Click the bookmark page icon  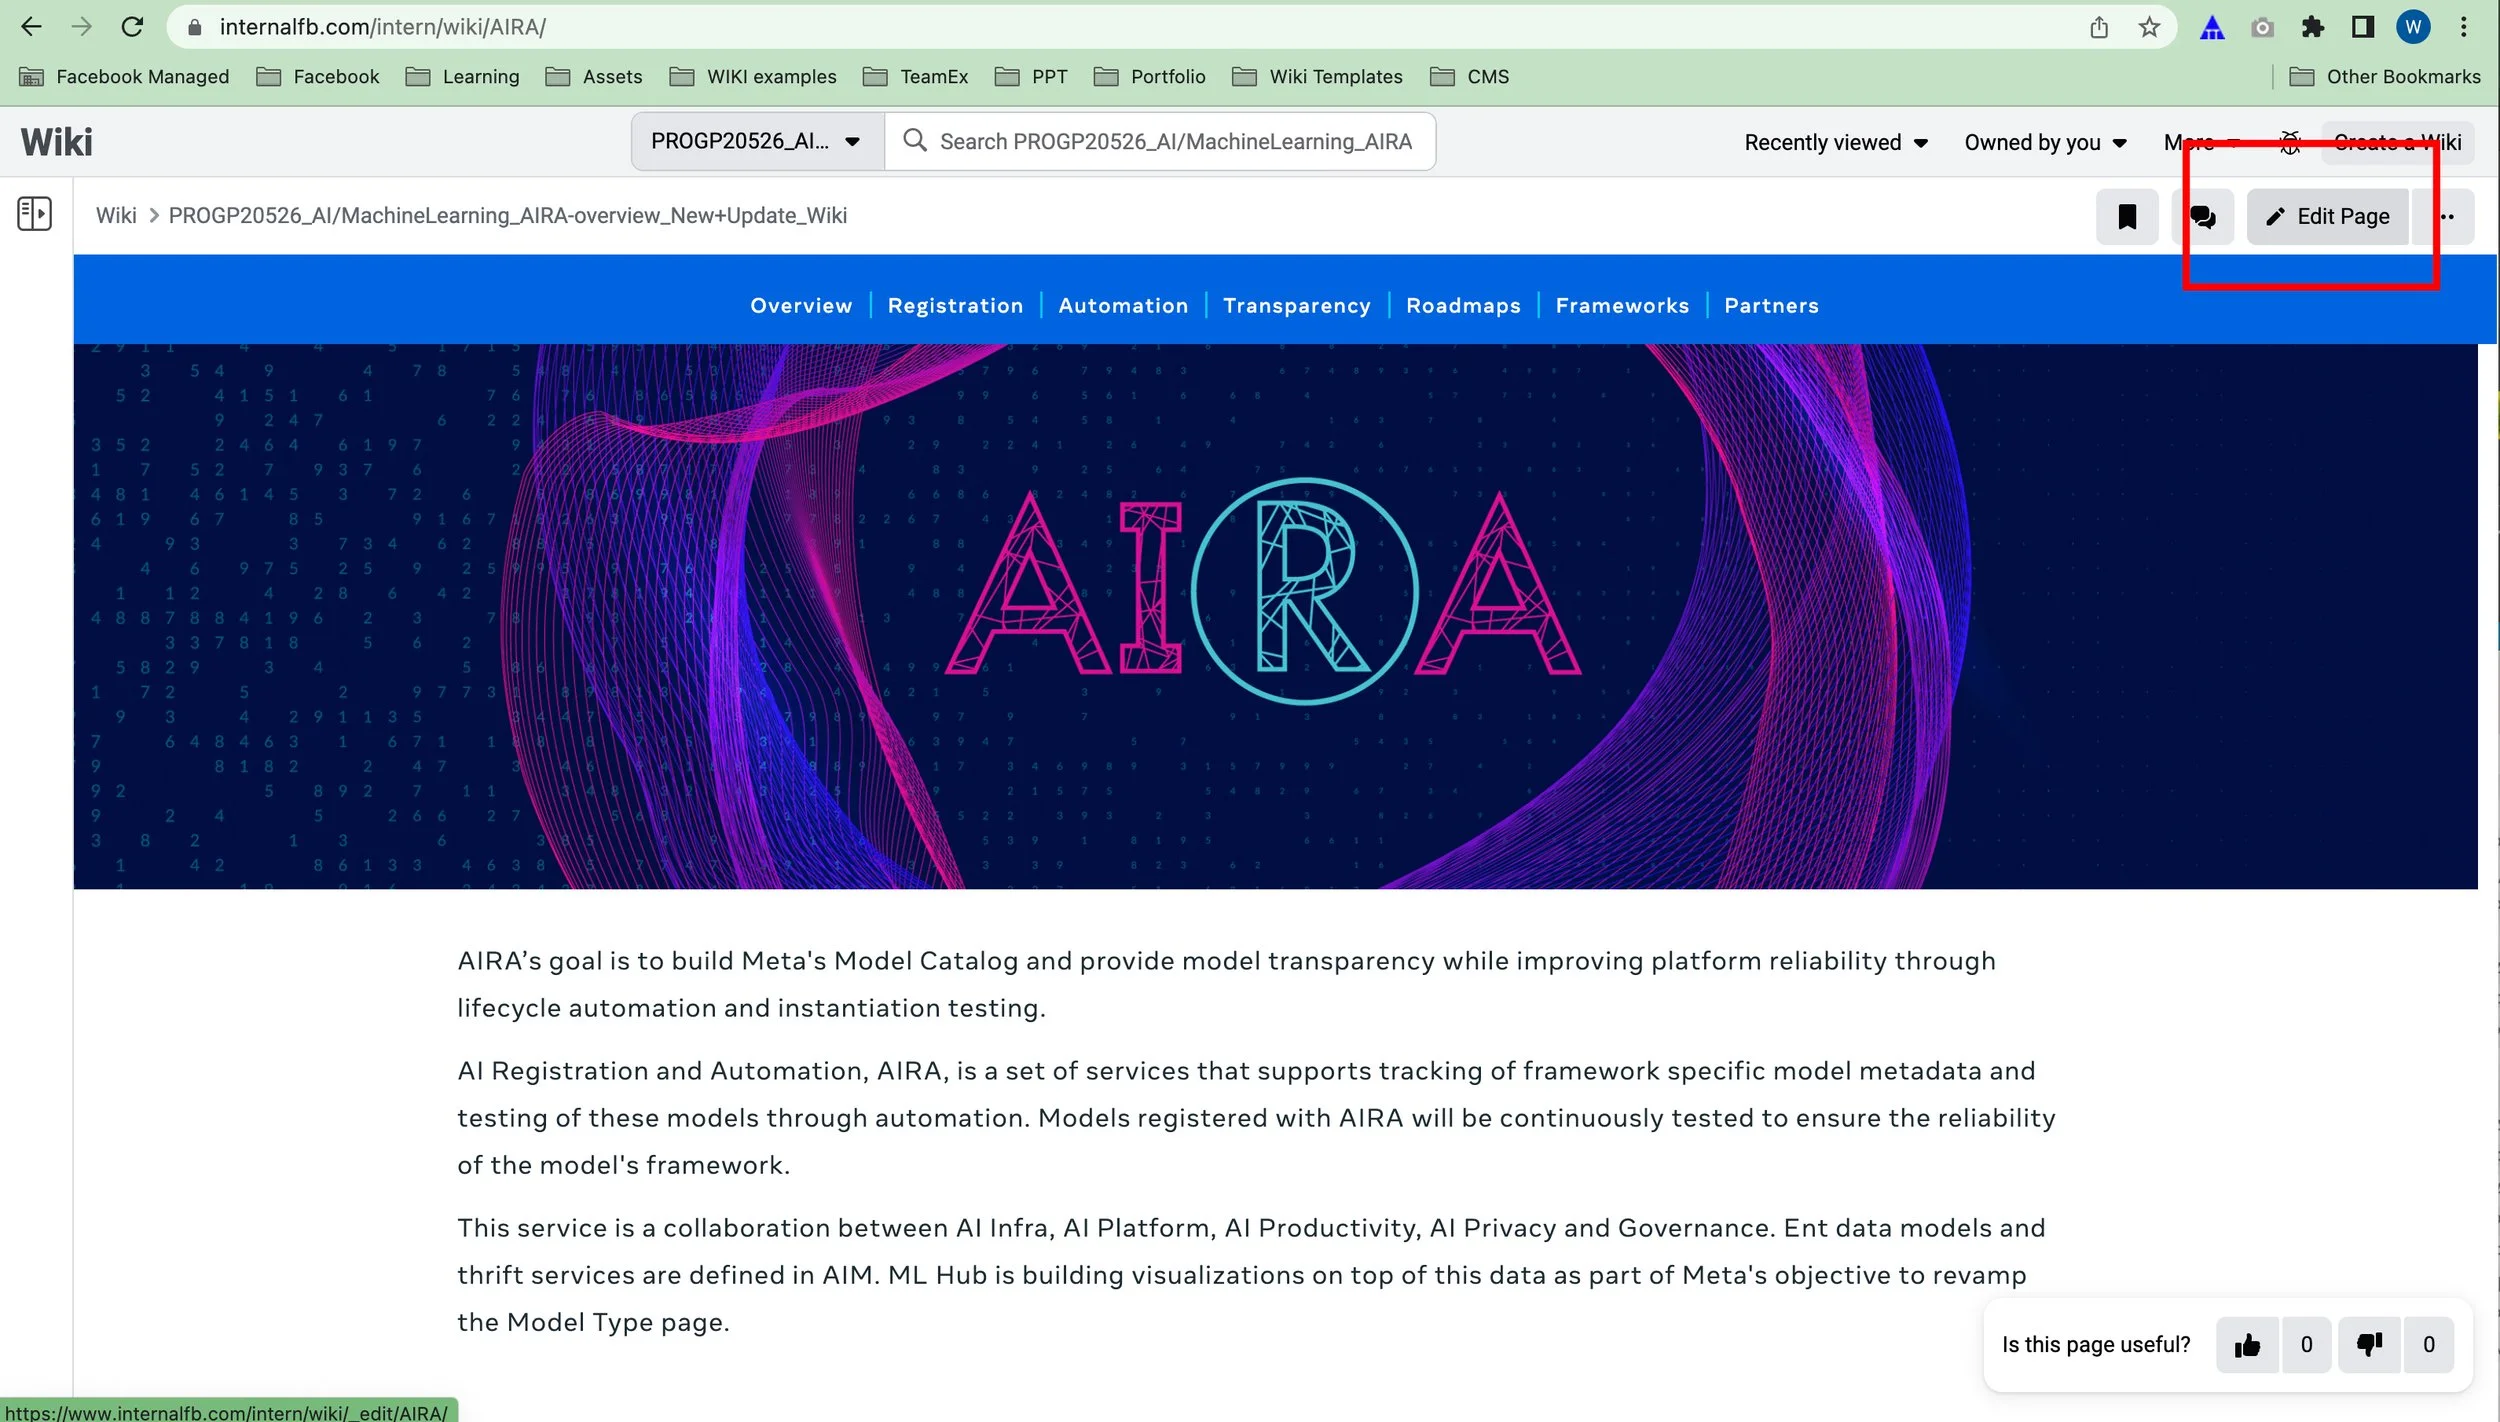coord(2127,217)
